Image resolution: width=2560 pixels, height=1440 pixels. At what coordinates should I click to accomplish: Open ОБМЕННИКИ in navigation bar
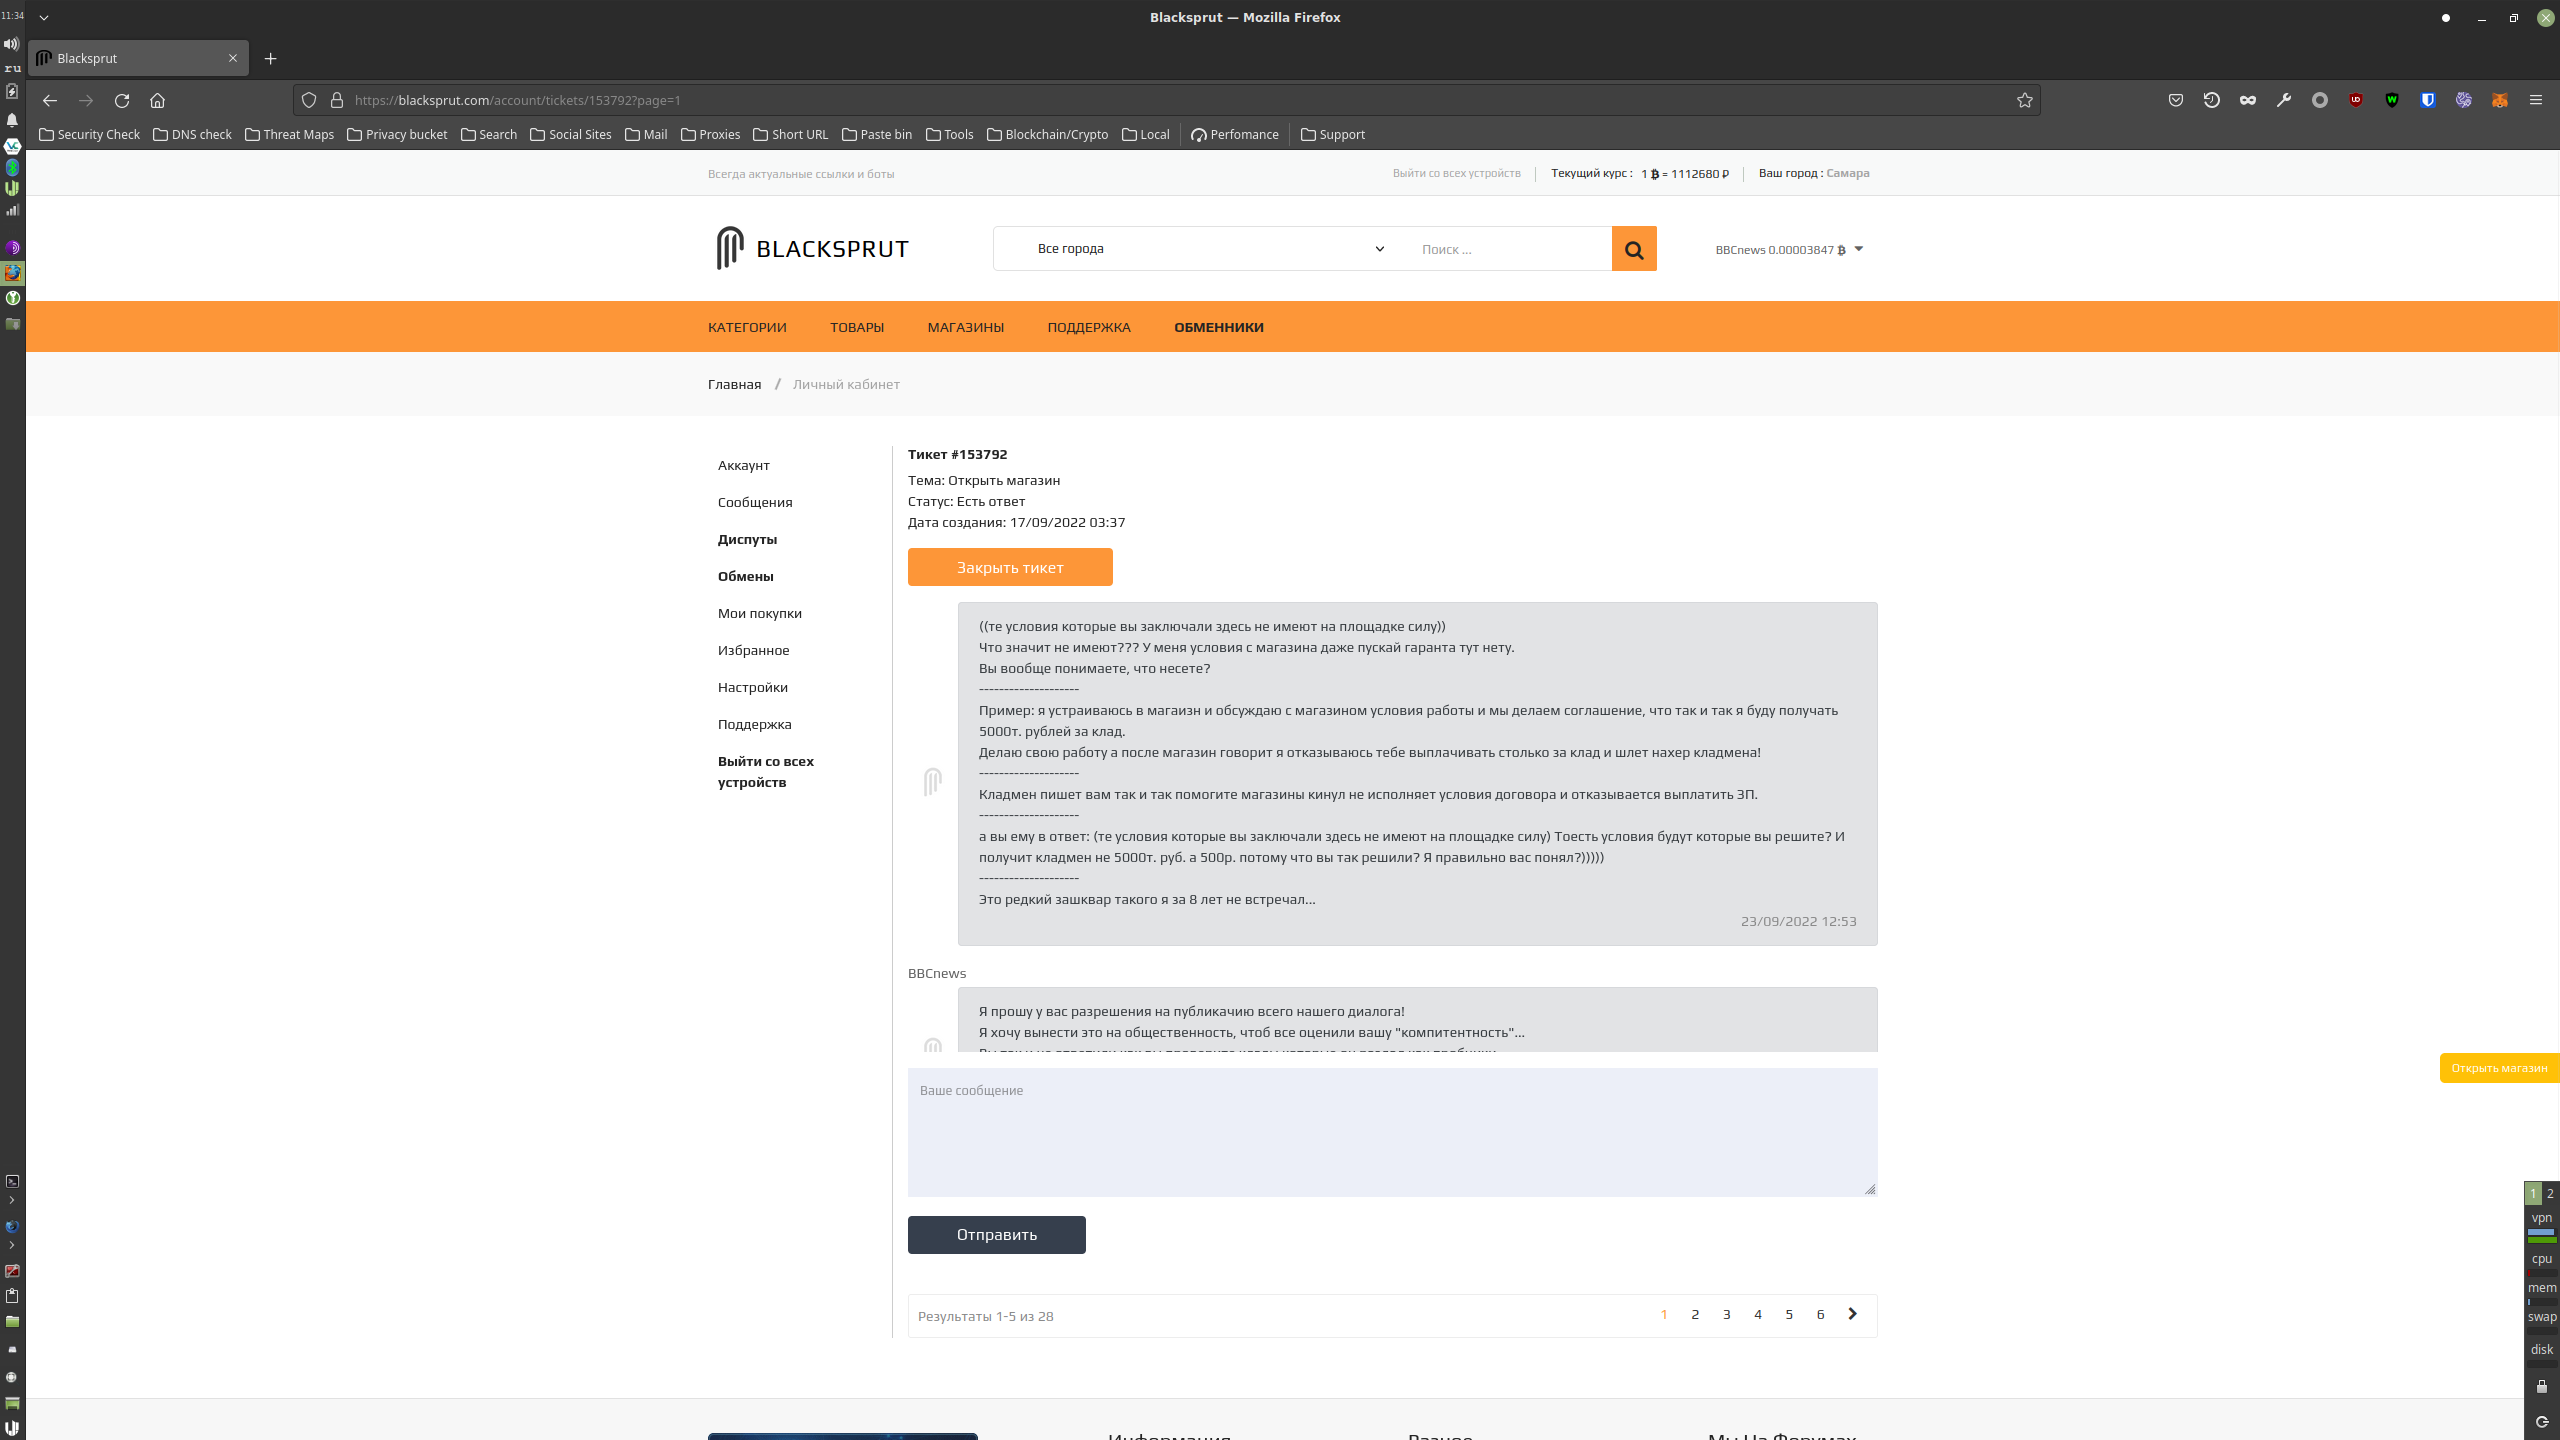pyautogui.click(x=1219, y=327)
